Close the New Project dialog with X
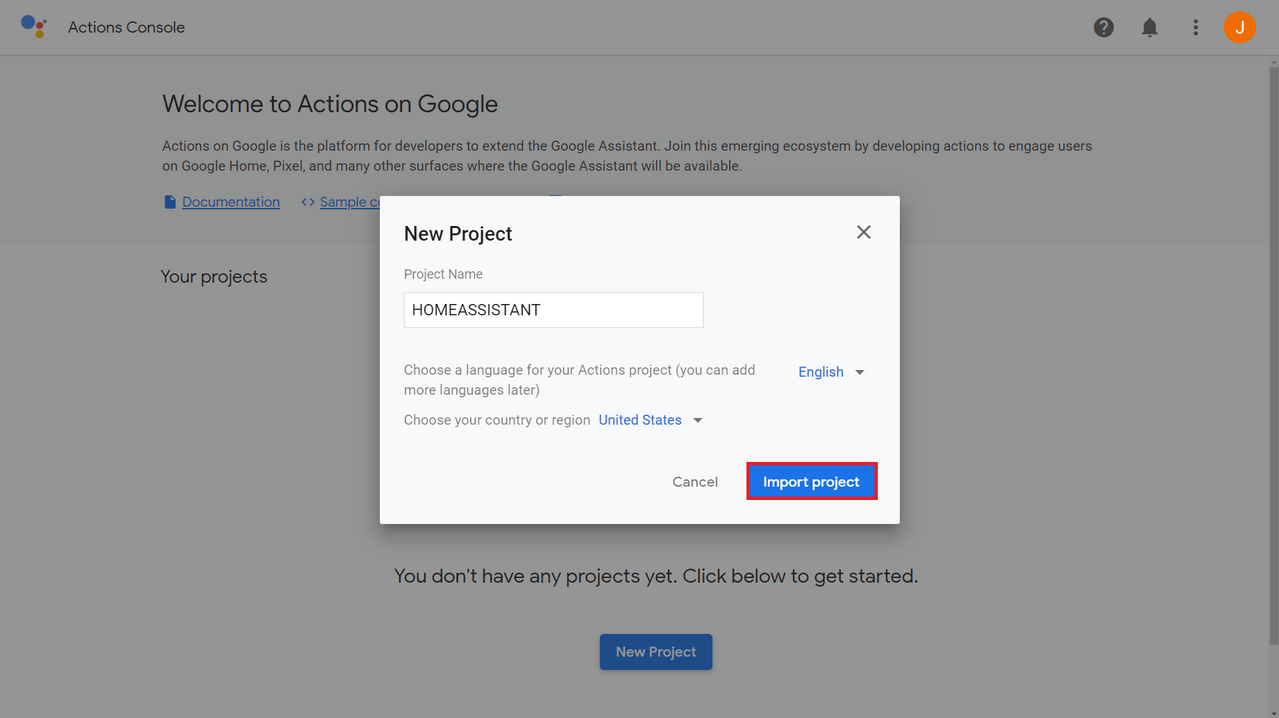This screenshot has height=718, width=1279. 864,232
